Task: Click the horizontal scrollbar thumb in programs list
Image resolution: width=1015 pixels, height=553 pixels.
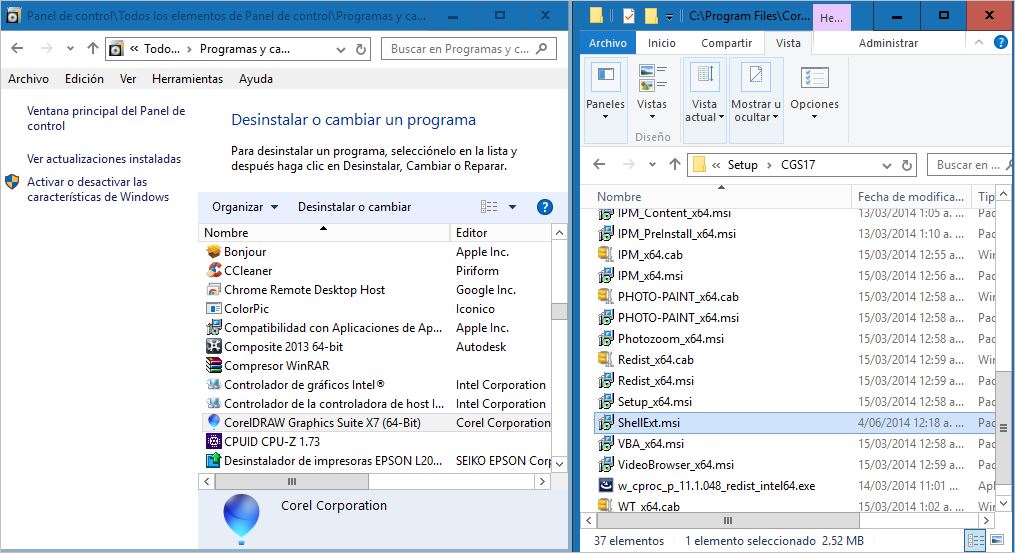Action: coord(291,482)
